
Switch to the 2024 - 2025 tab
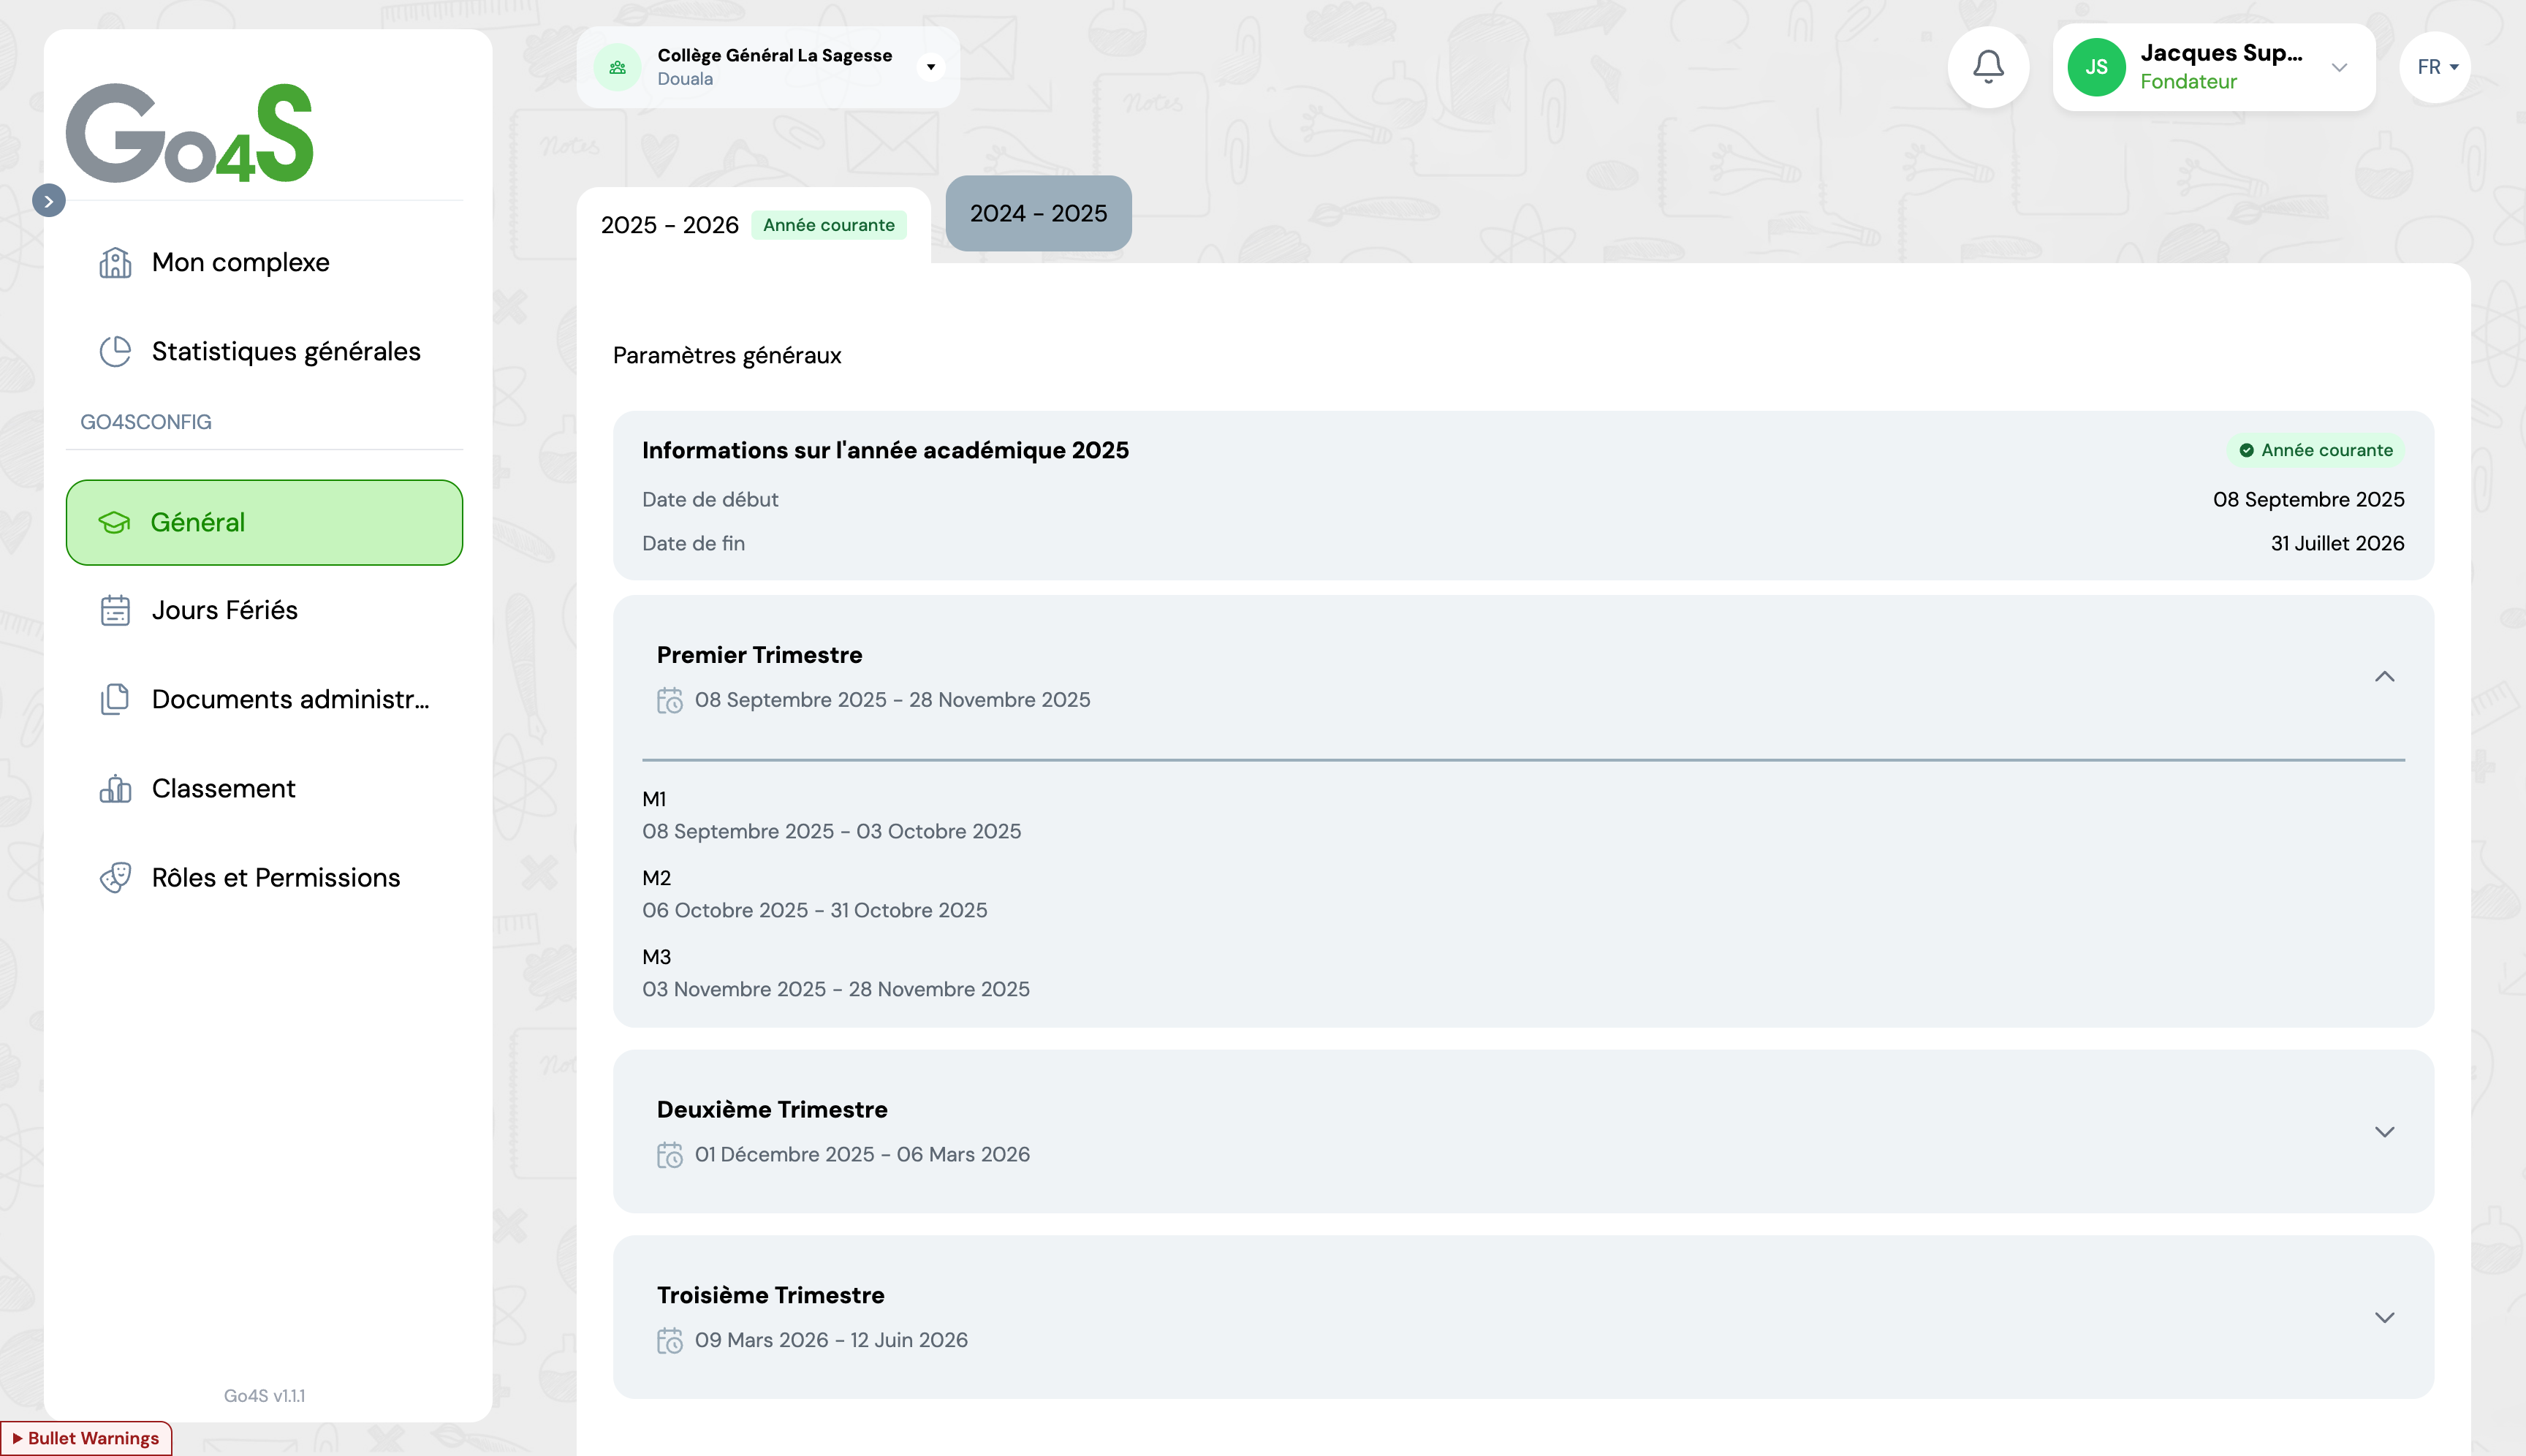[x=1038, y=213]
